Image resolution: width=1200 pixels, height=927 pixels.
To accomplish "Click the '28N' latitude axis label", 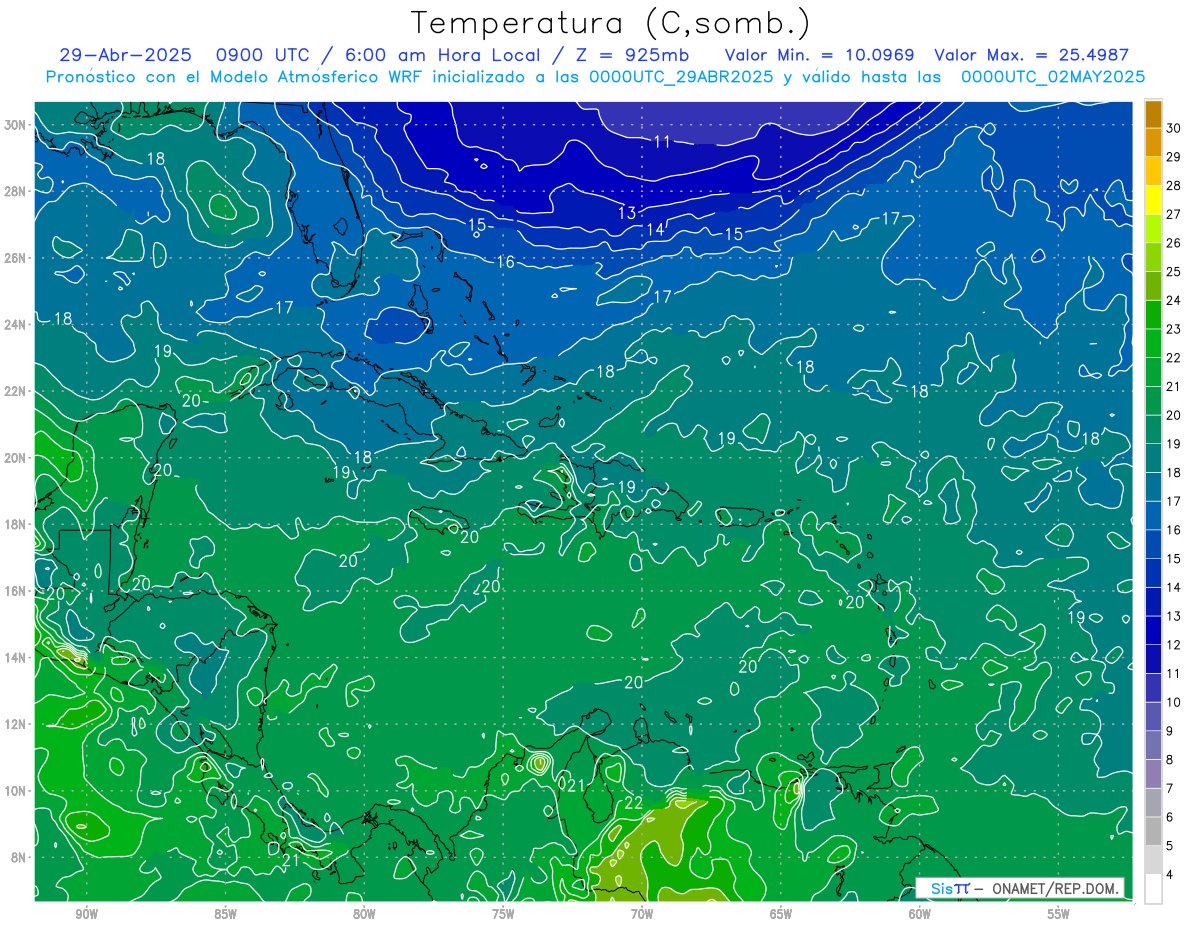I will click(x=16, y=191).
